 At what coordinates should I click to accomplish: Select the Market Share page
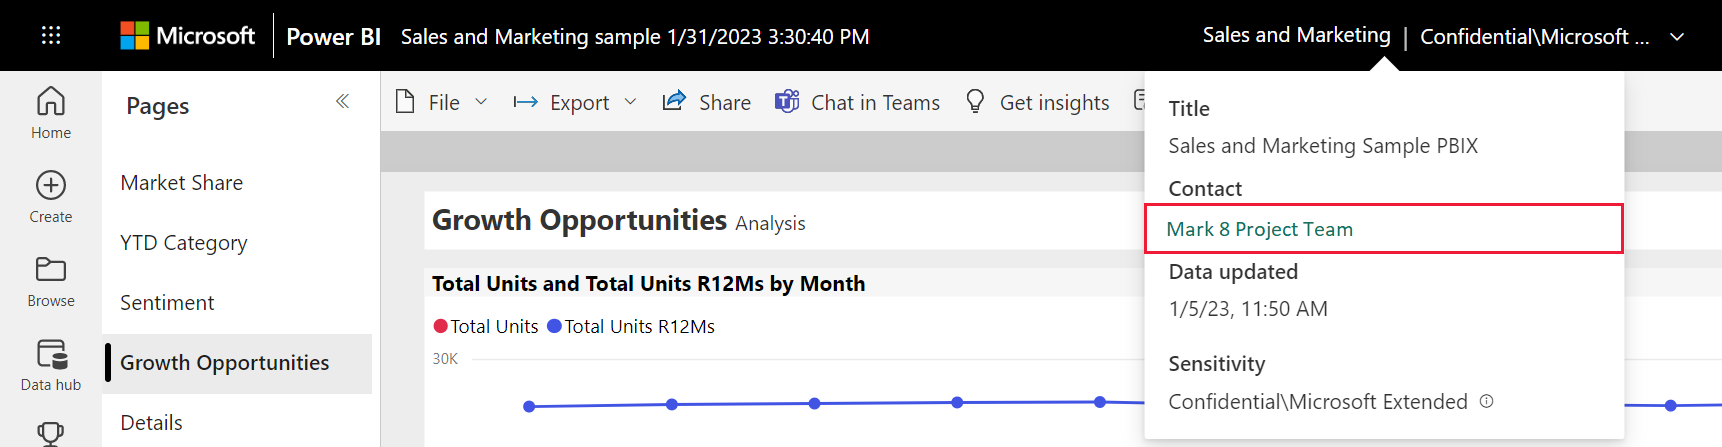[182, 183]
